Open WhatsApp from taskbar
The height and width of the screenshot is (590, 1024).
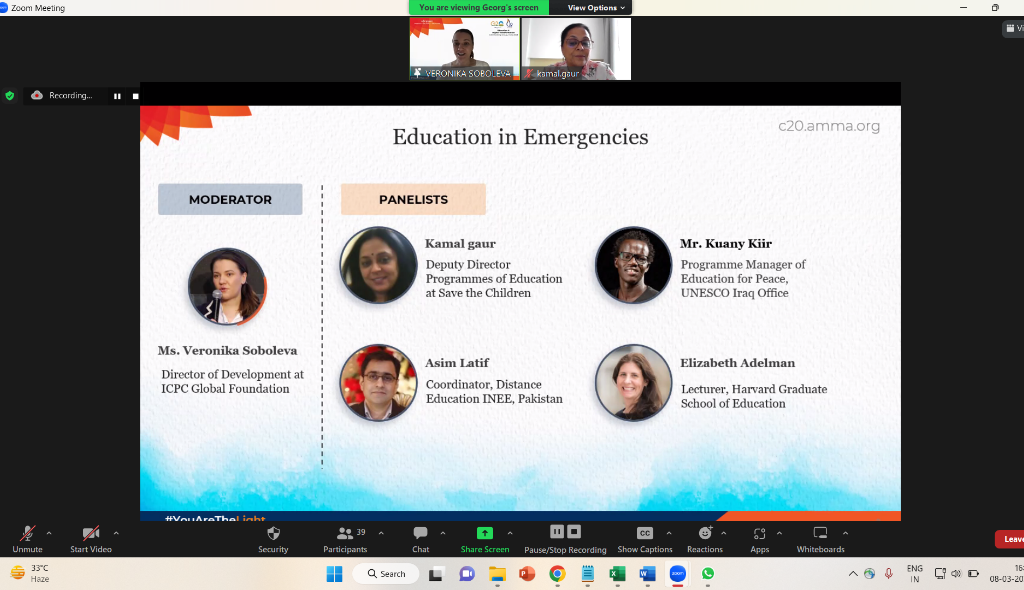(708, 574)
